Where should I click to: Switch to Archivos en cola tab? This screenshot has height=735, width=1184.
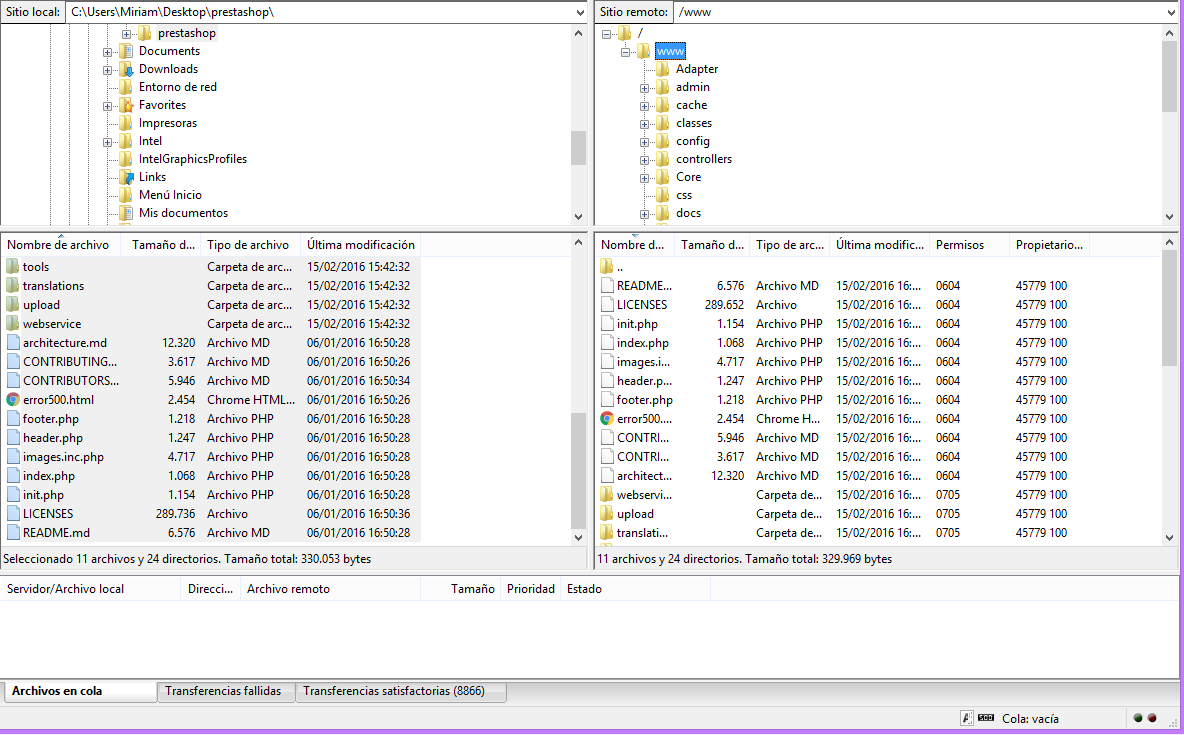pyautogui.click(x=79, y=691)
